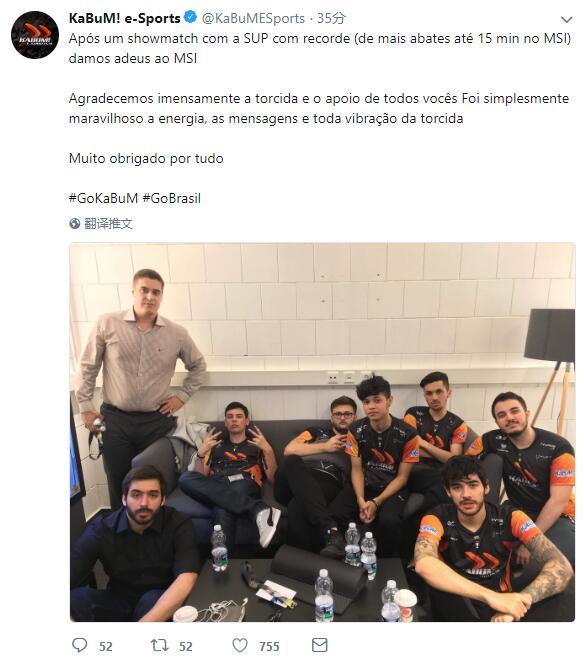Click the like count 755
The width and height of the screenshot is (584, 660).
click(269, 647)
